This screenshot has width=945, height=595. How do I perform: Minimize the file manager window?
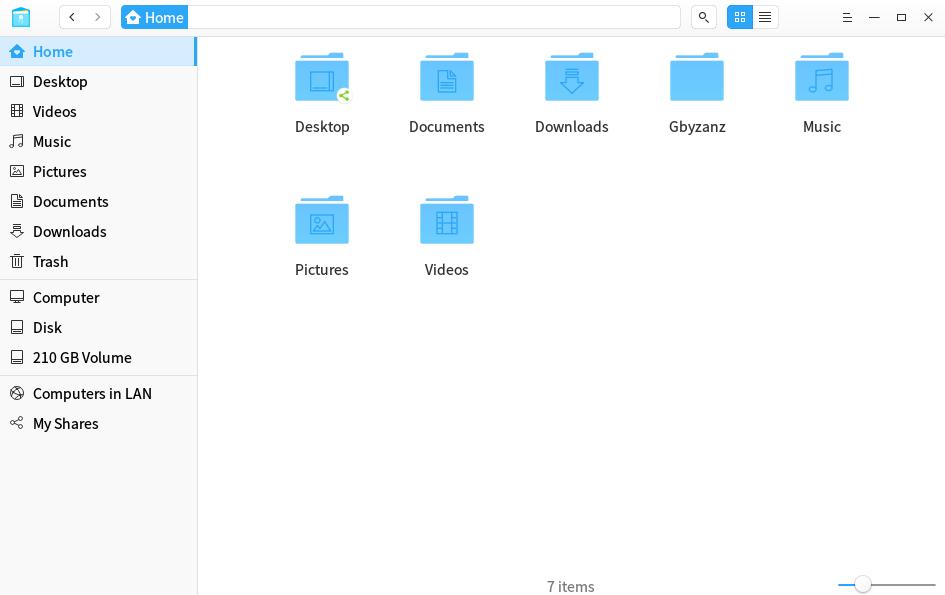pyautogui.click(x=874, y=17)
